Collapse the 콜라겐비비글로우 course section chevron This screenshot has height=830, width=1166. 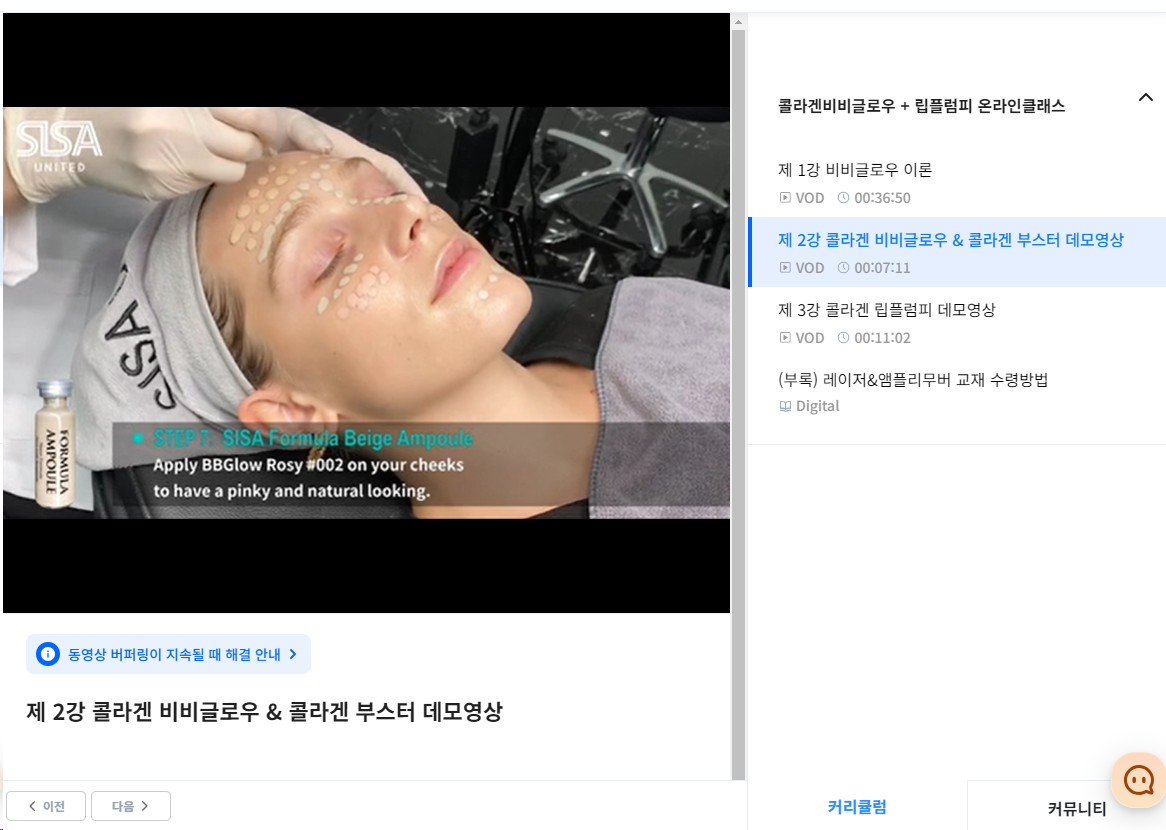tap(1146, 98)
